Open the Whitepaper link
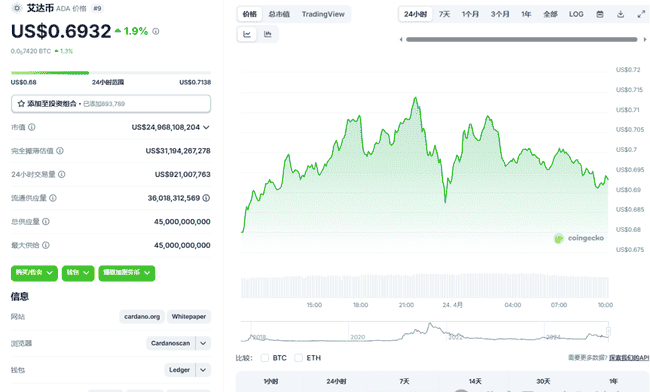The height and width of the screenshot is (392, 650). pyautogui.click(x=189, y=317)
